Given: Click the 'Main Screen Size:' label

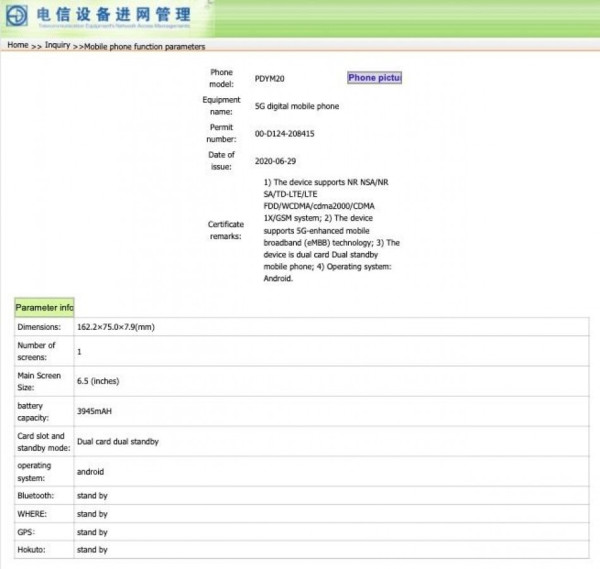Looking at the screenshot, I should 39,382.
